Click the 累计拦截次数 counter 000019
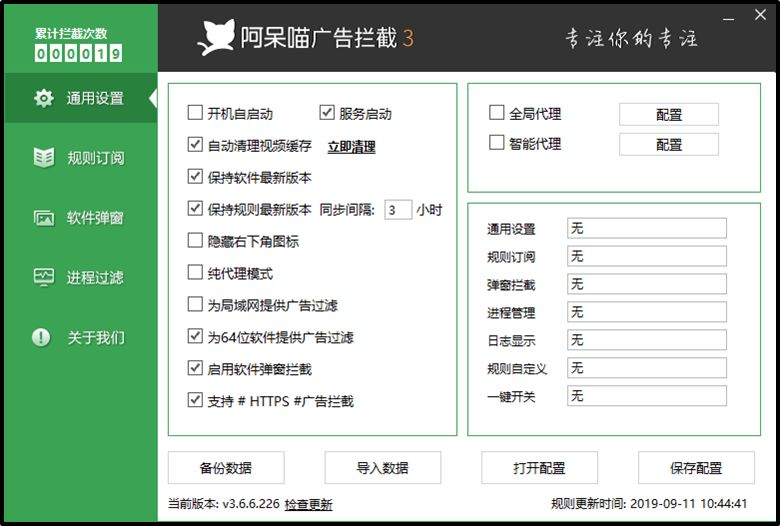The image size is (780, 526). pos(79,53)
